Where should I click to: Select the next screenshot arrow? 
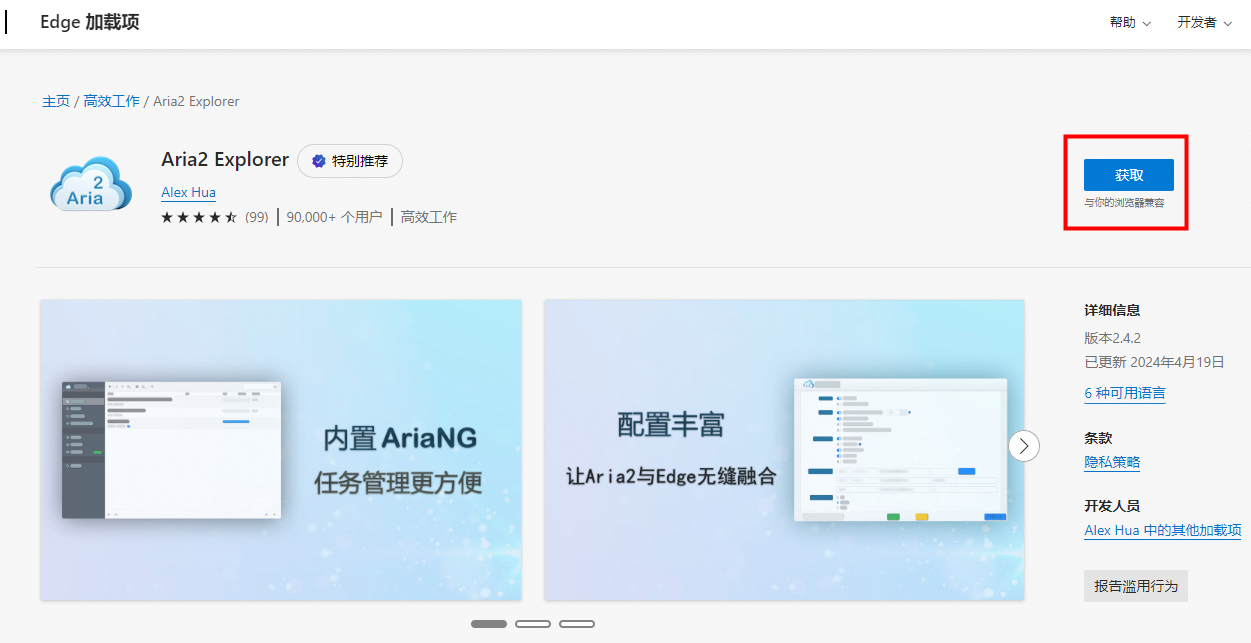tap(1024, 446)
